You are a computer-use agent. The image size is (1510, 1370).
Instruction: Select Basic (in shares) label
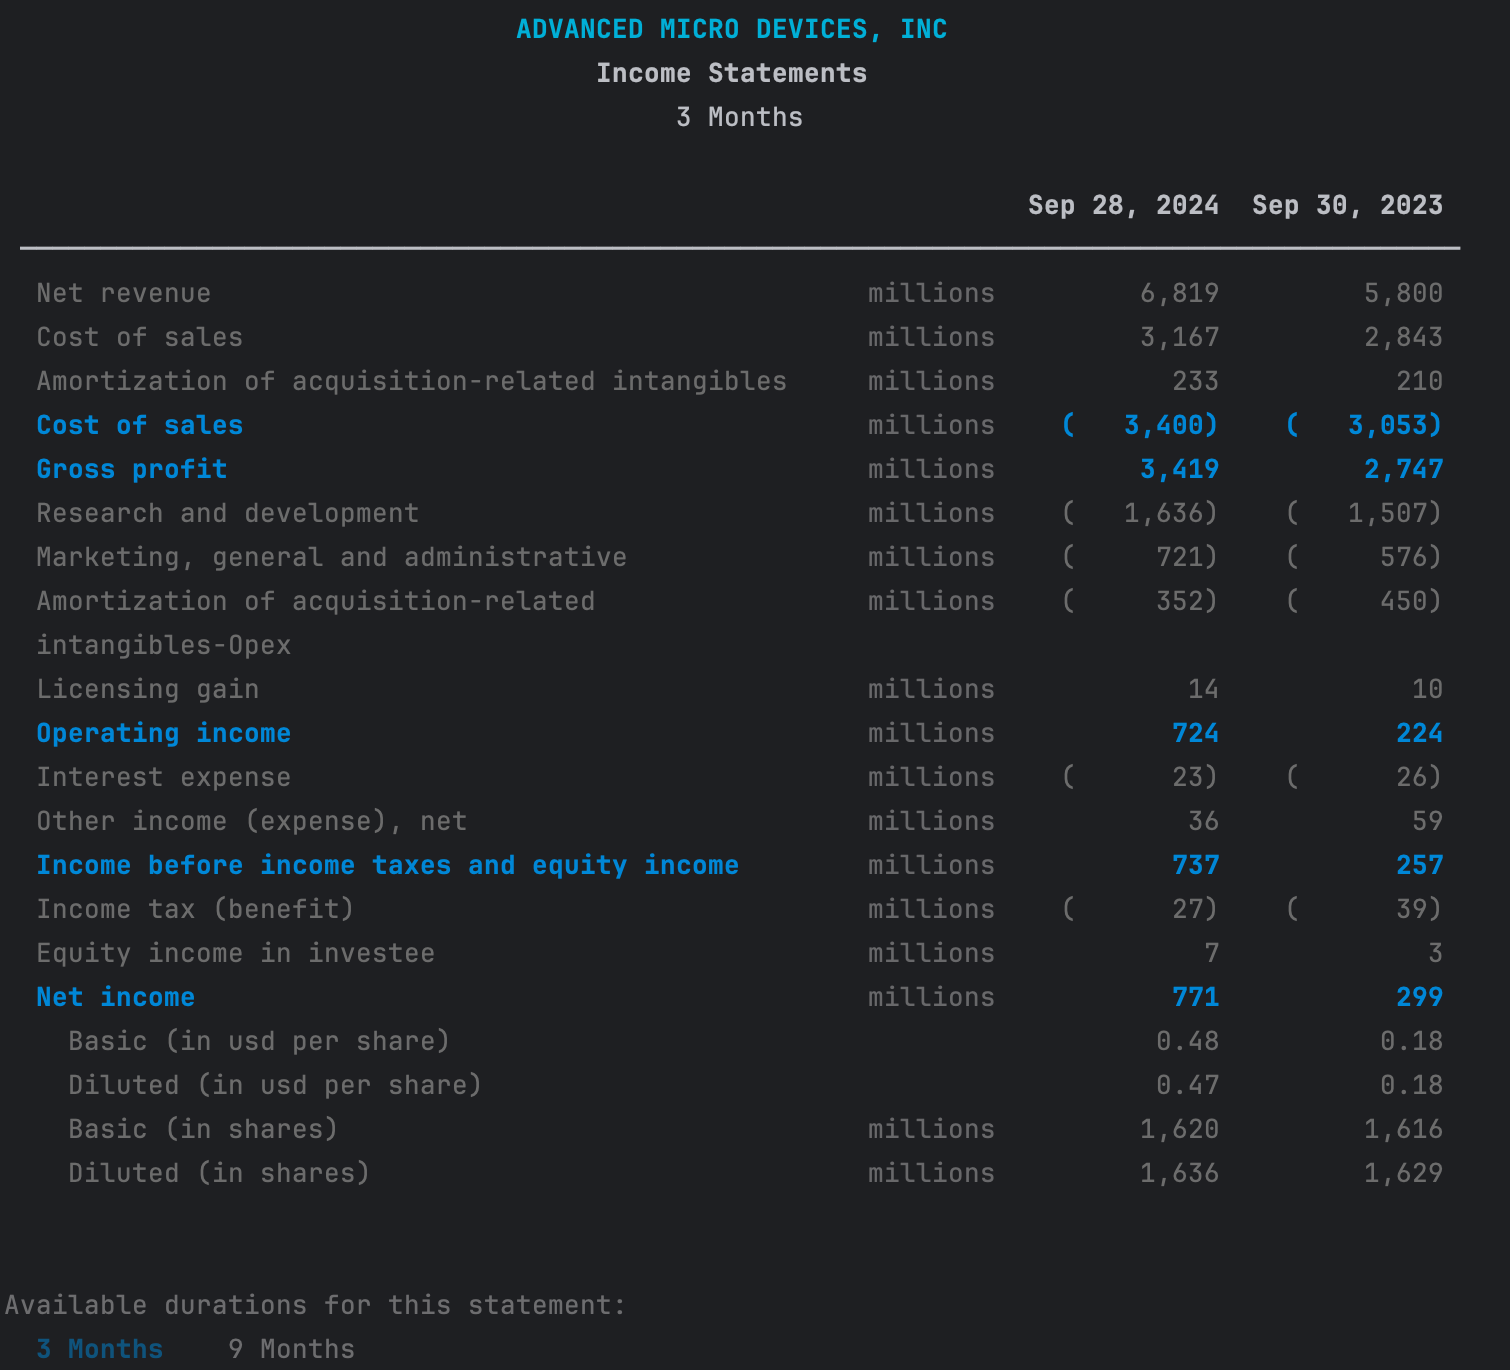click(x=203, y=1129)
